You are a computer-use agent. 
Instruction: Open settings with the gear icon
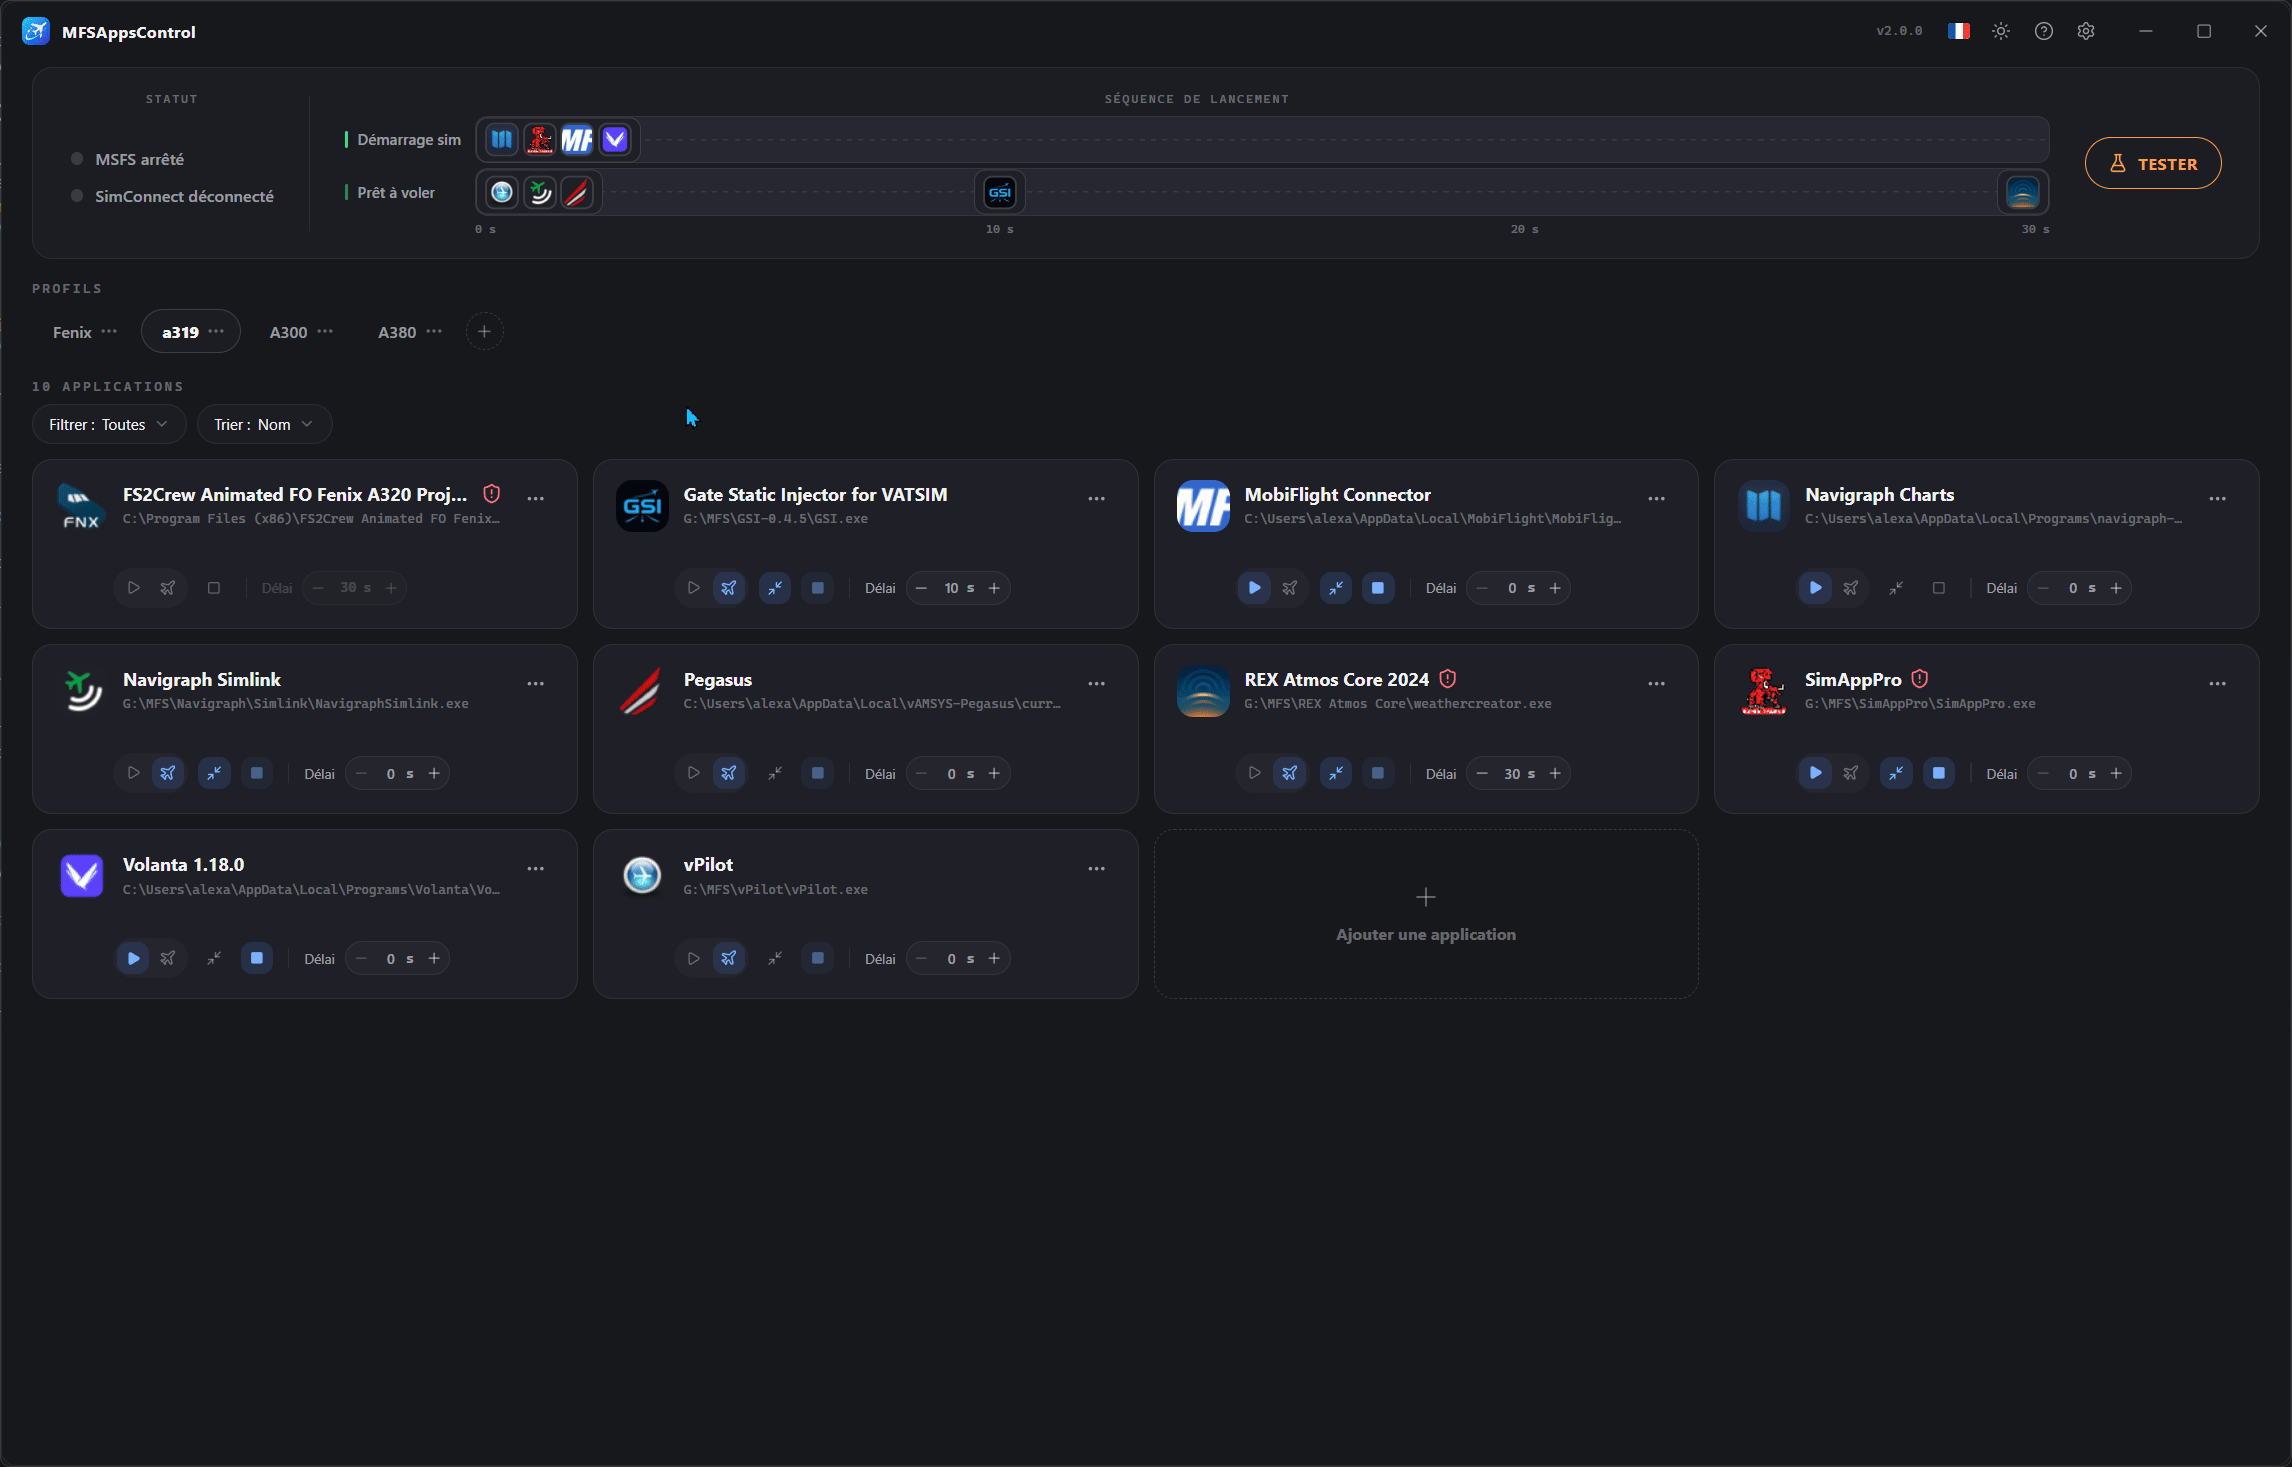tap(2086, 31)
